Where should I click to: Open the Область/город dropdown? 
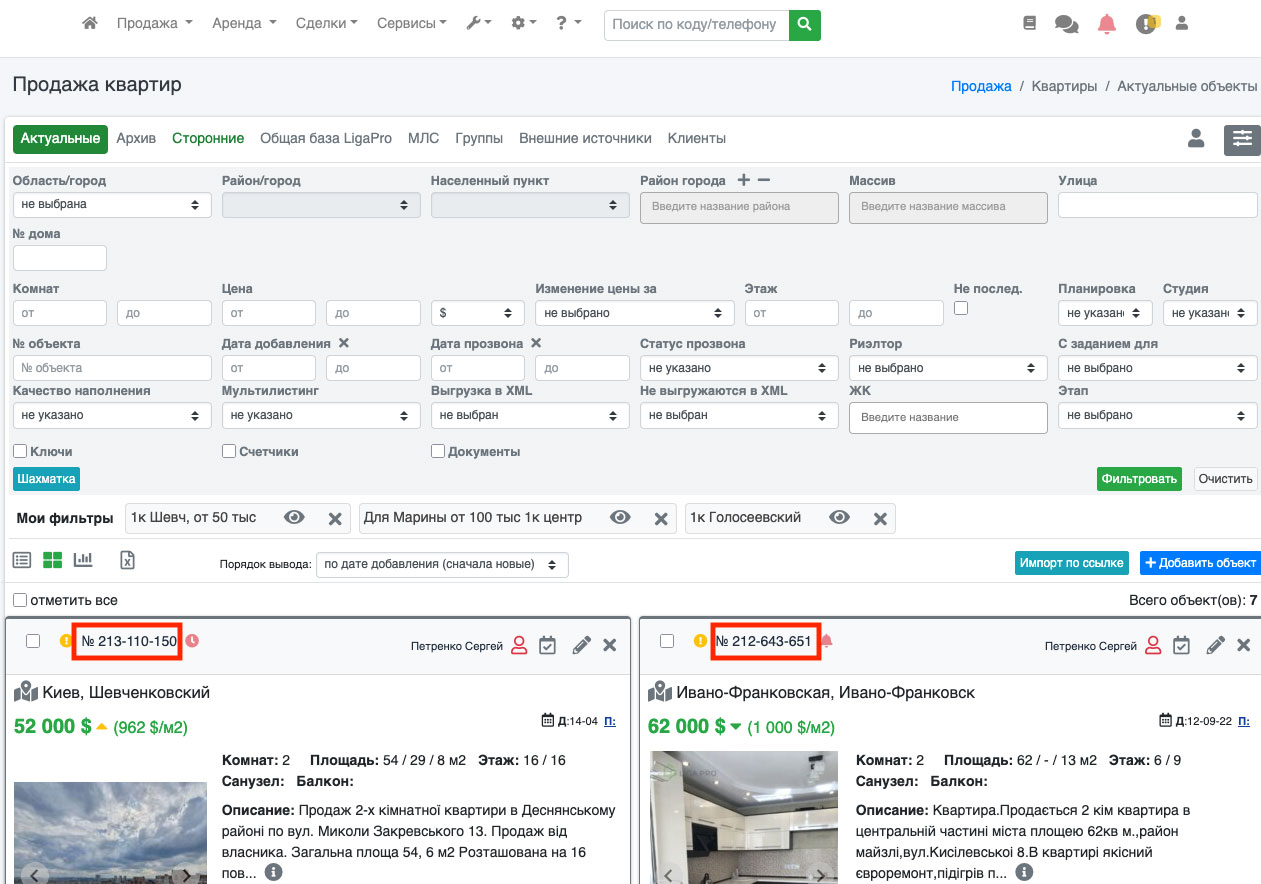[112, 205]
